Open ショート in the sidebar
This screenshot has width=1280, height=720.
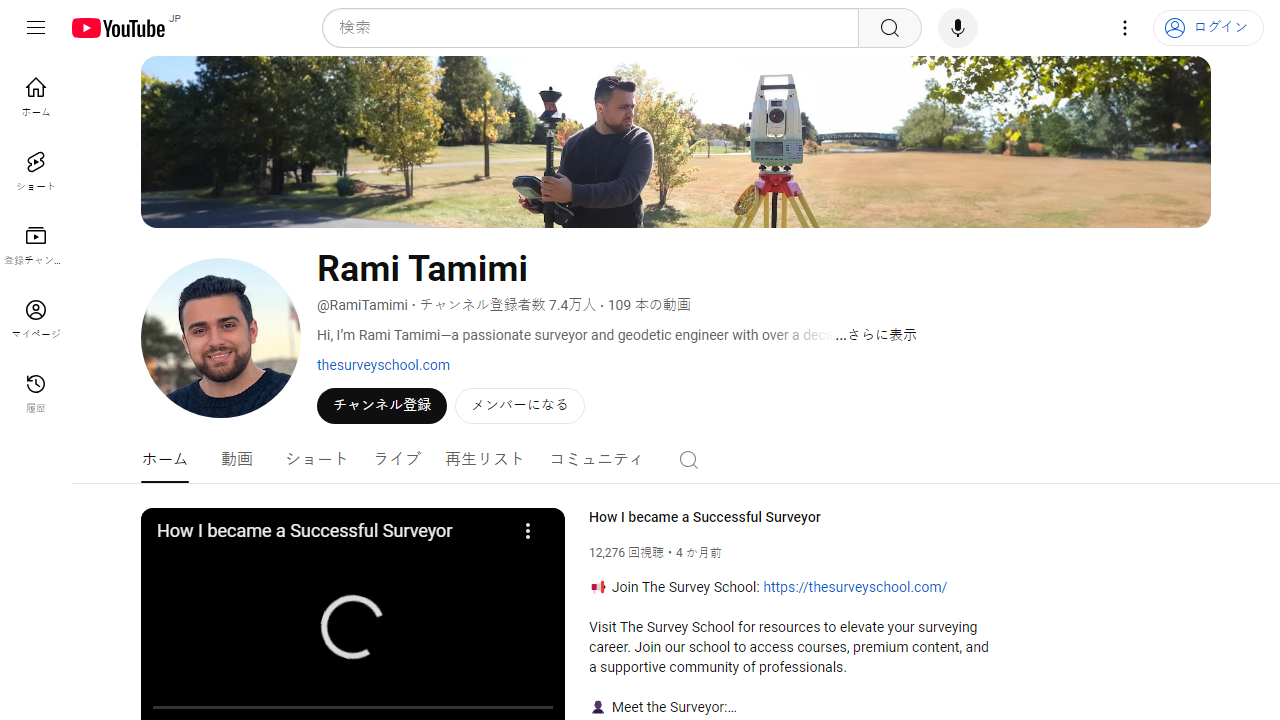(x=36, y=171)
